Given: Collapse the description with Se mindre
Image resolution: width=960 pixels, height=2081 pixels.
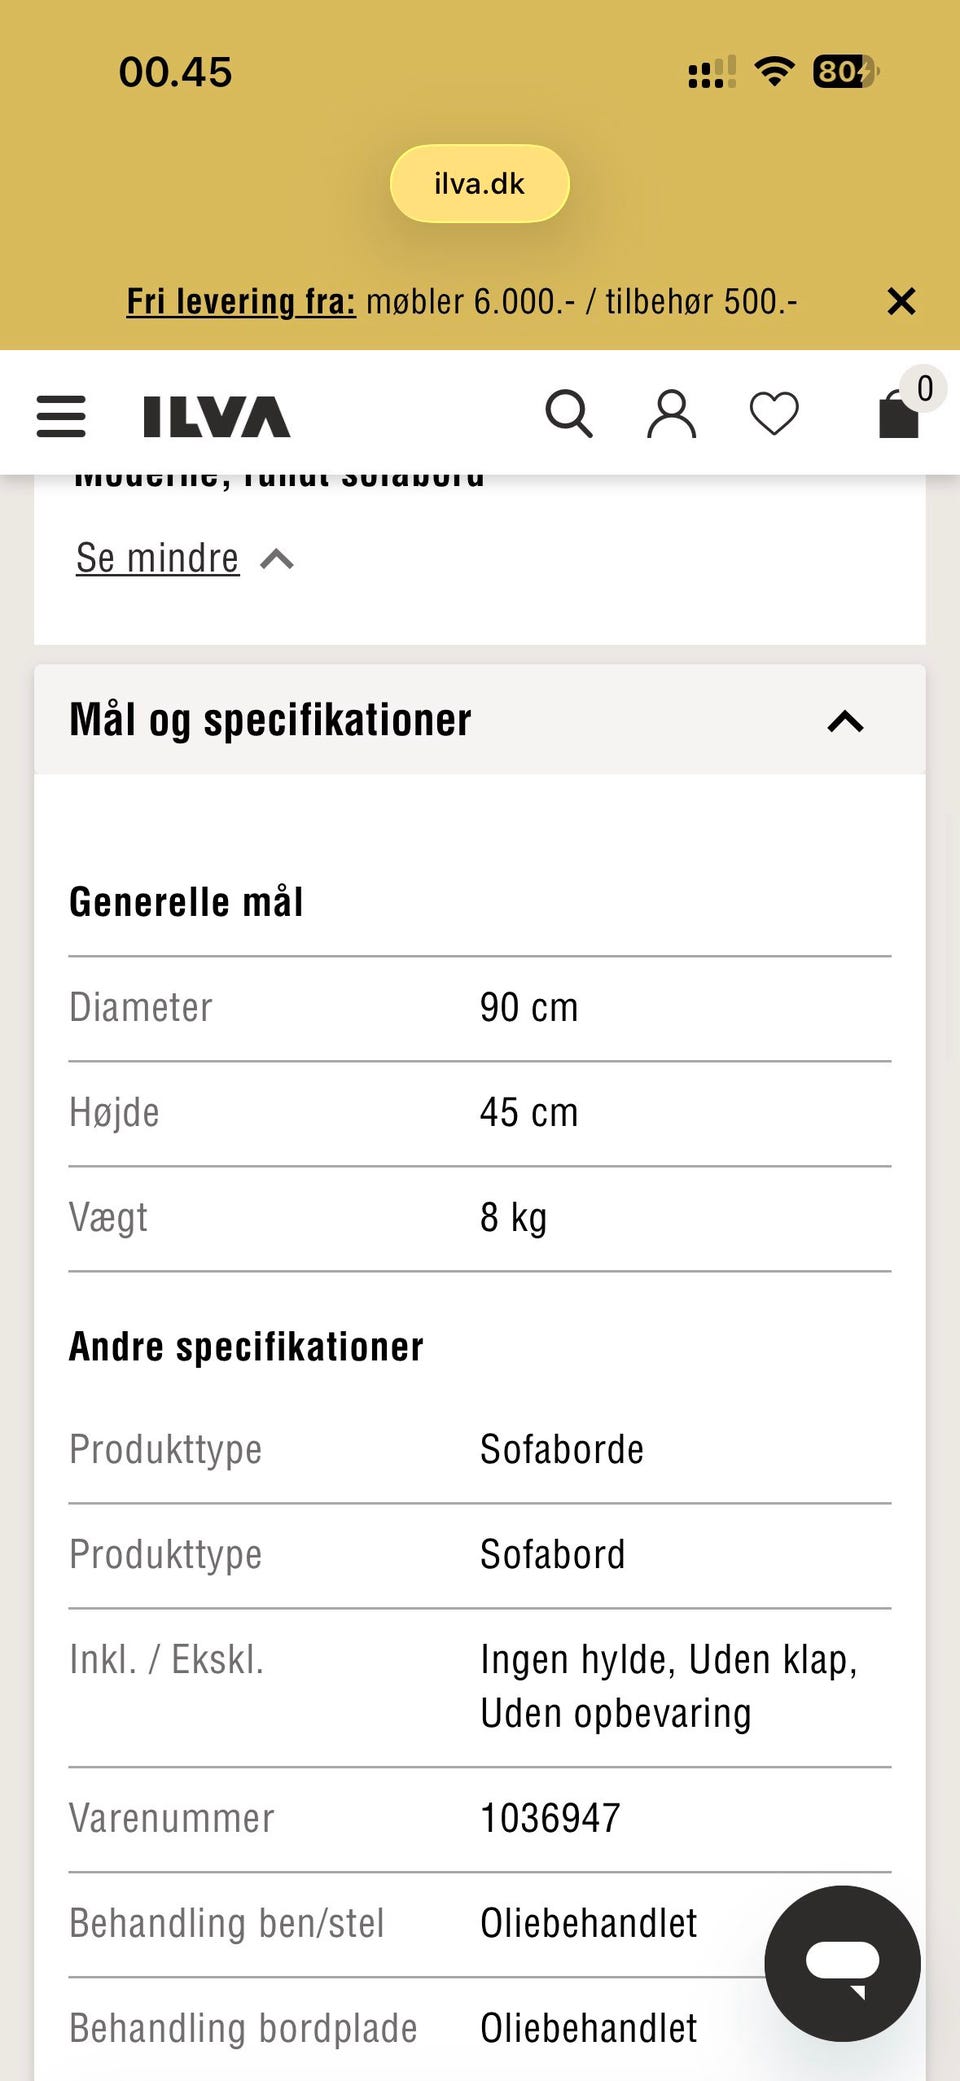Looking at the screenshot, I should 156,558.
